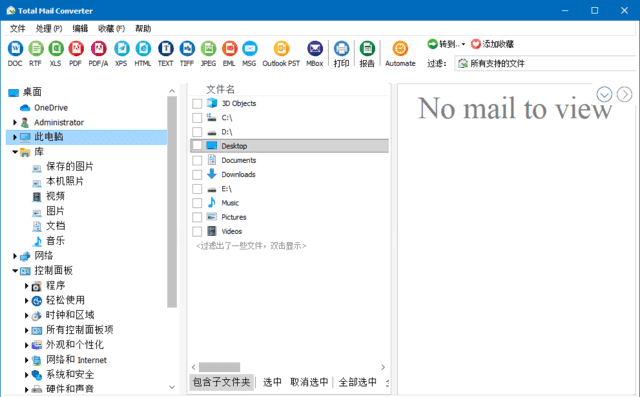This screenshot has height=397, width=640.
Task: Expand the 此电脑 tree node
Action: (x=15, y=137)
